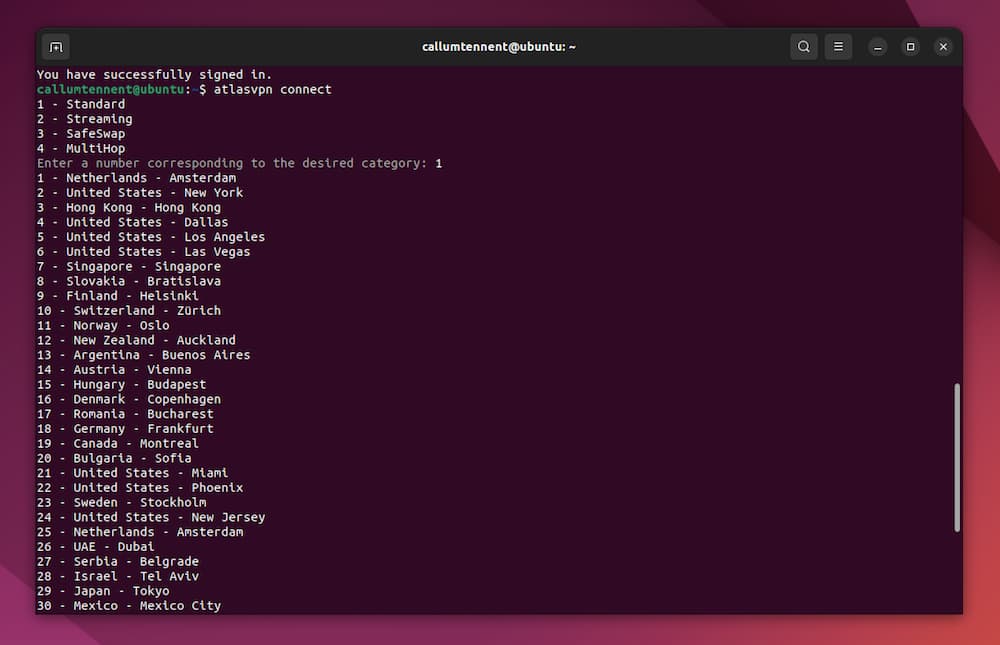Screen dimensions: 1000x645
Task: Click 'Finland - Helsinki' line
Action: coord(118,295)
